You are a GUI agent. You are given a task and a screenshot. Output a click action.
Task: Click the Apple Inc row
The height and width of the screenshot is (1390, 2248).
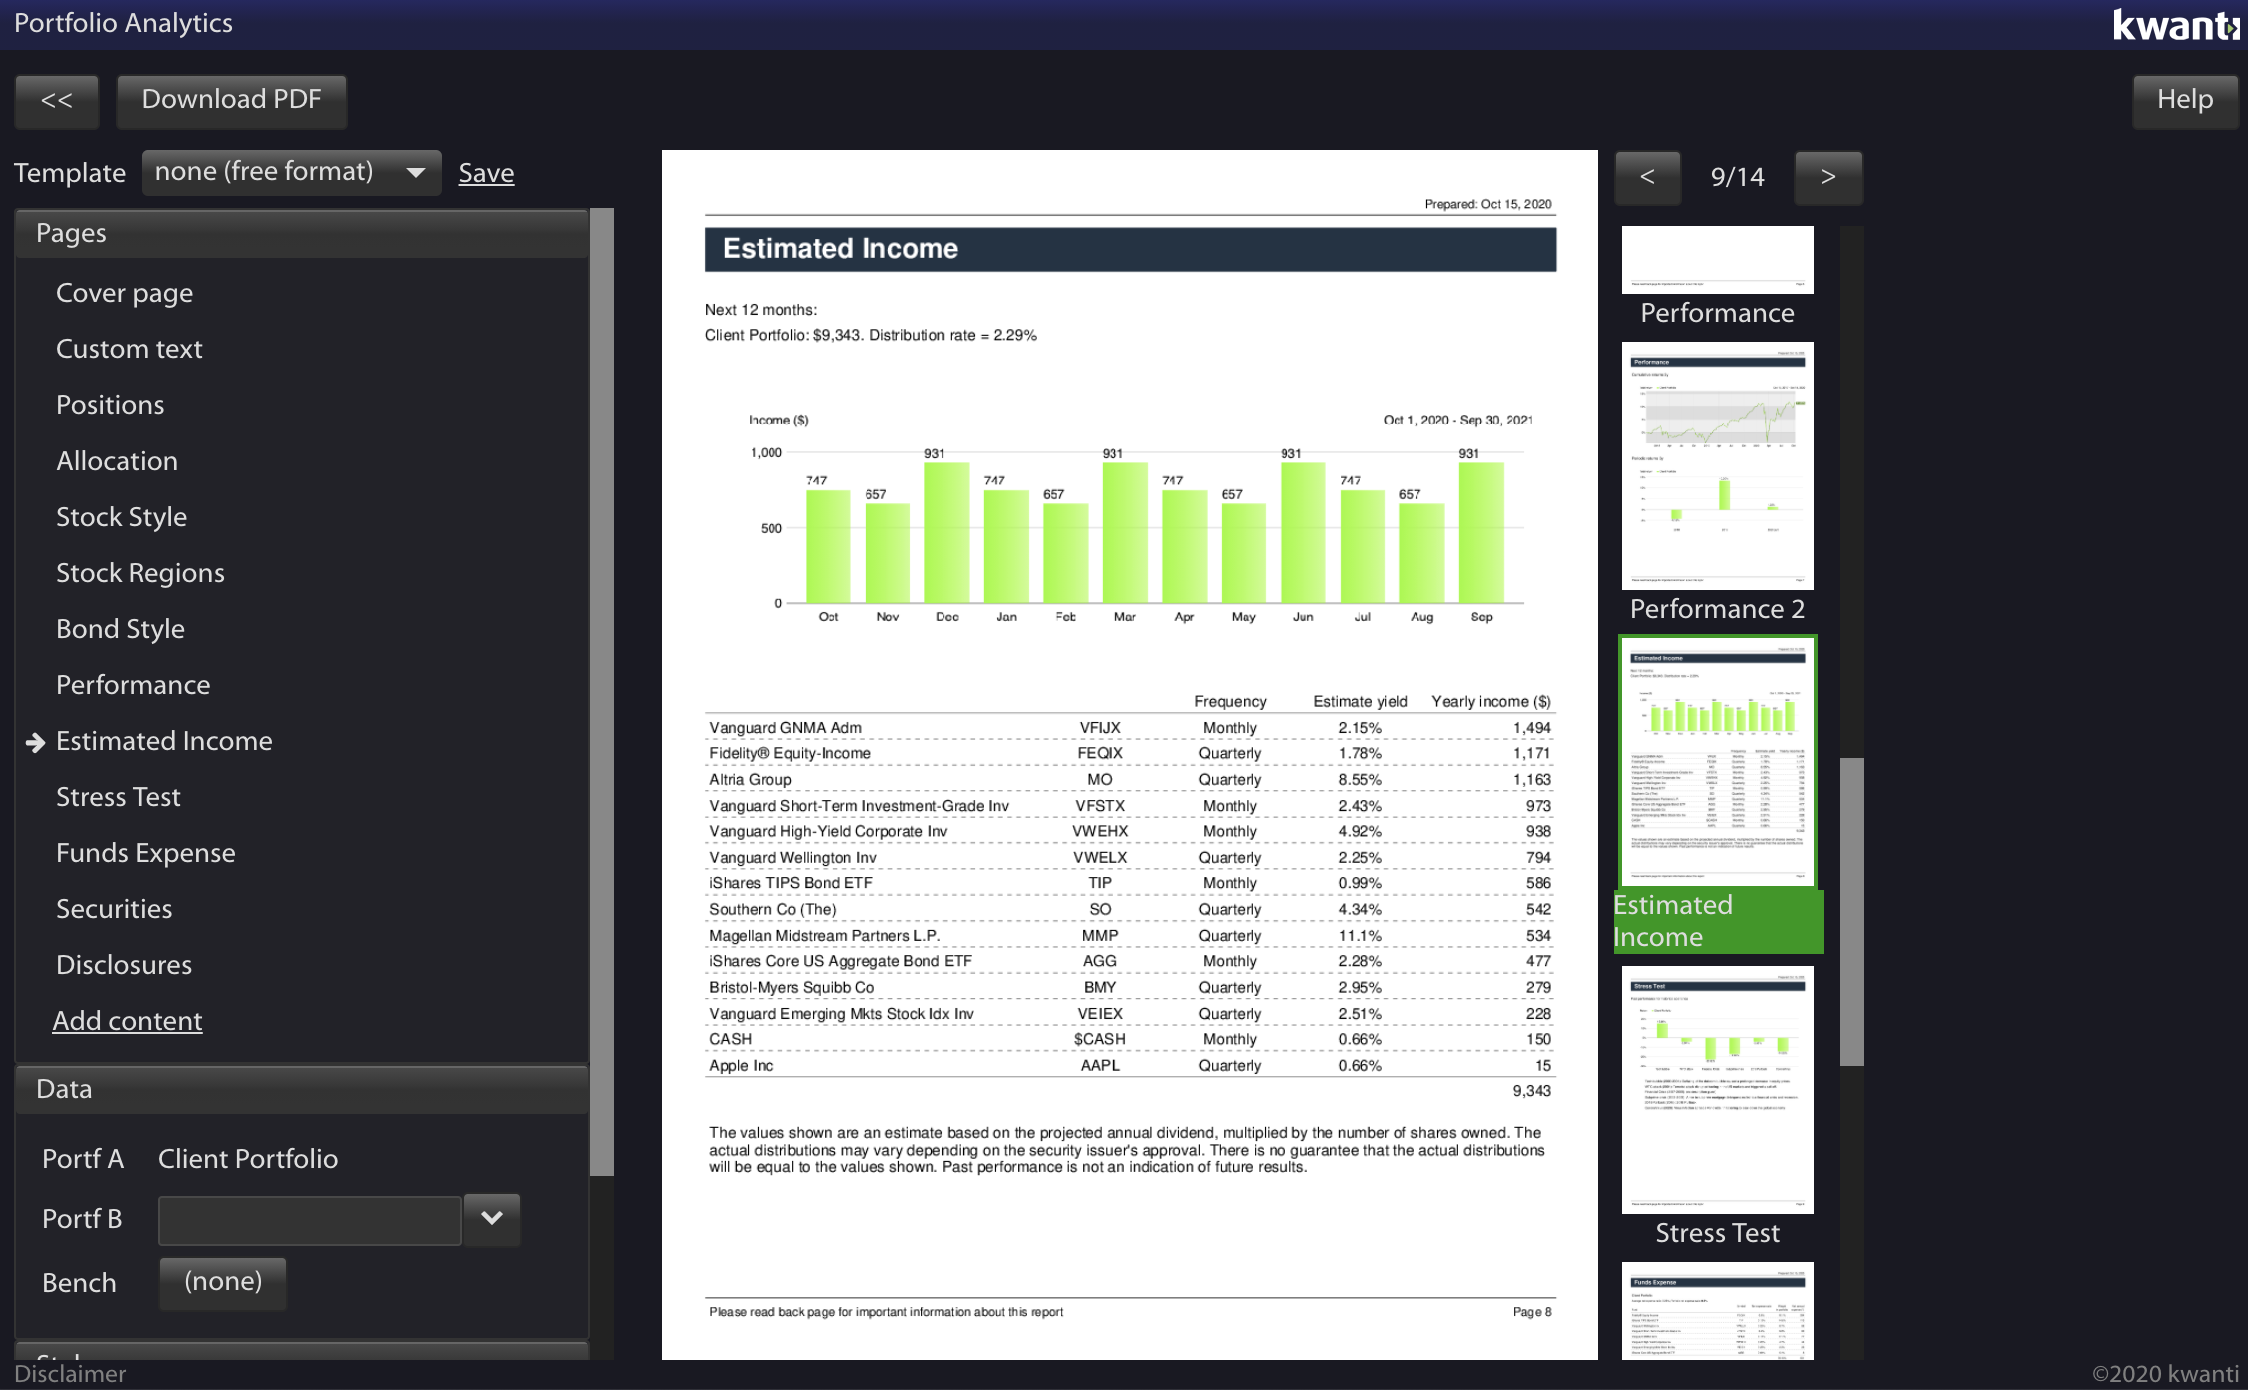1130,1066
